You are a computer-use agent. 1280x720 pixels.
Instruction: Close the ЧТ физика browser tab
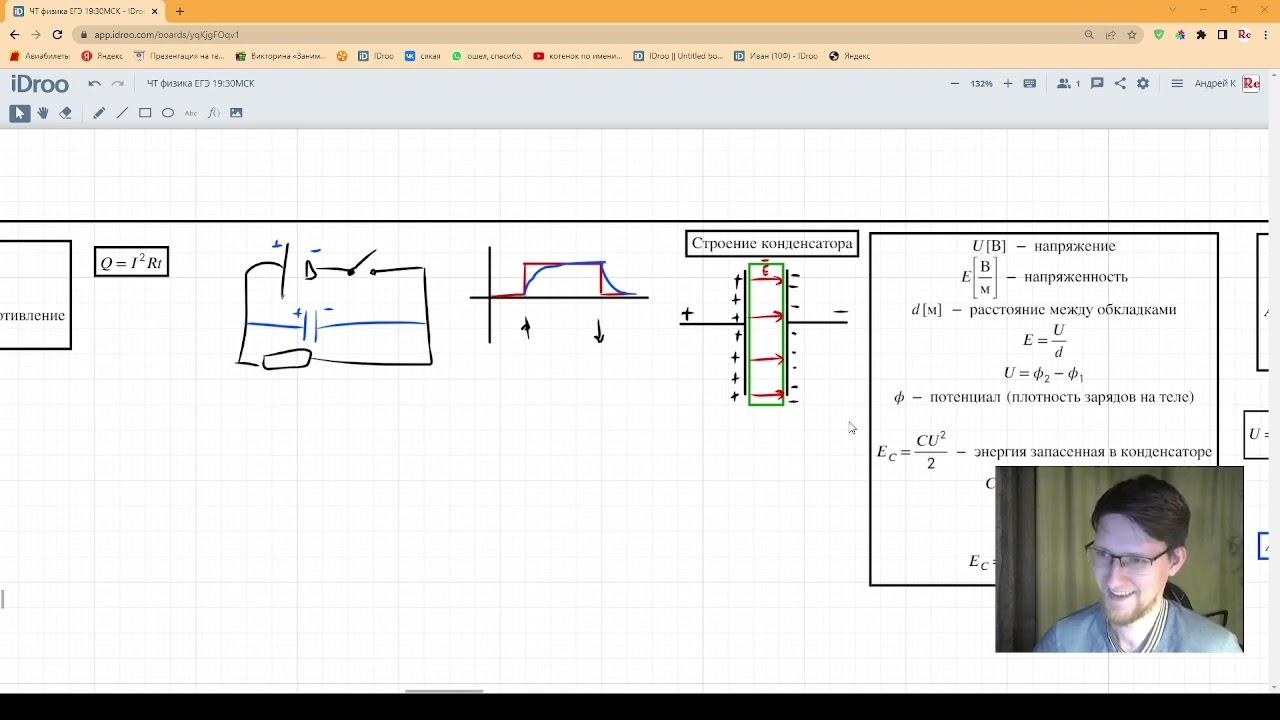point(155,11)
